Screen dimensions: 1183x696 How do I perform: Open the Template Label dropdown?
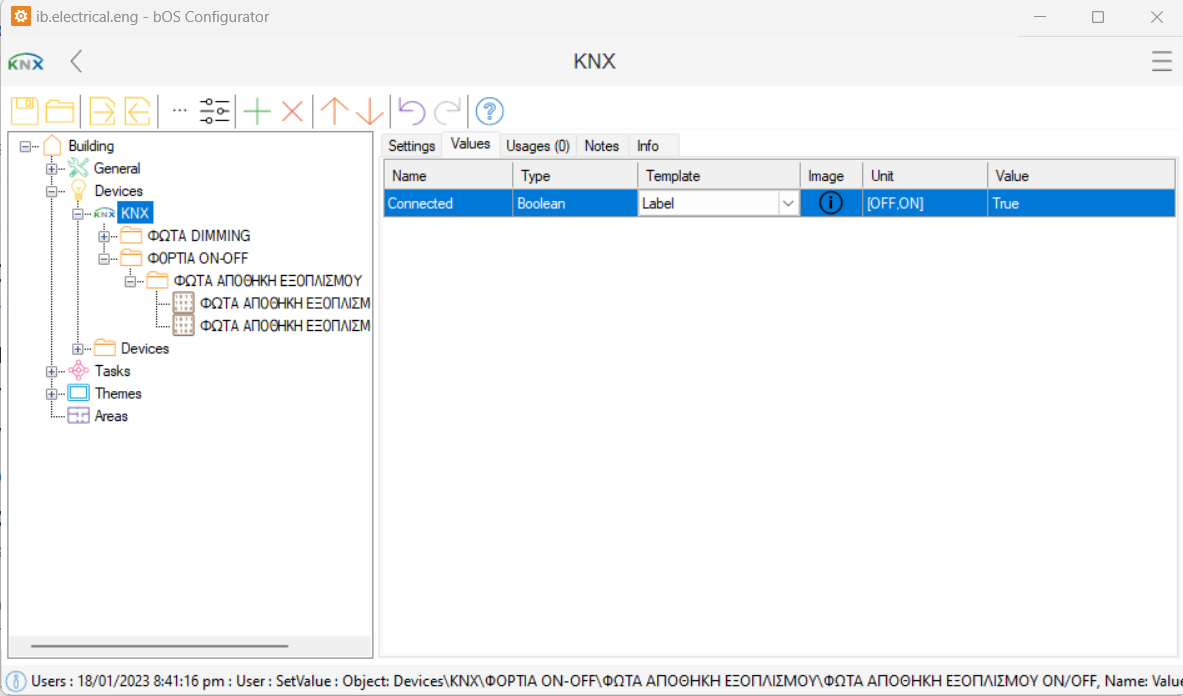click(x=788, y=204)
